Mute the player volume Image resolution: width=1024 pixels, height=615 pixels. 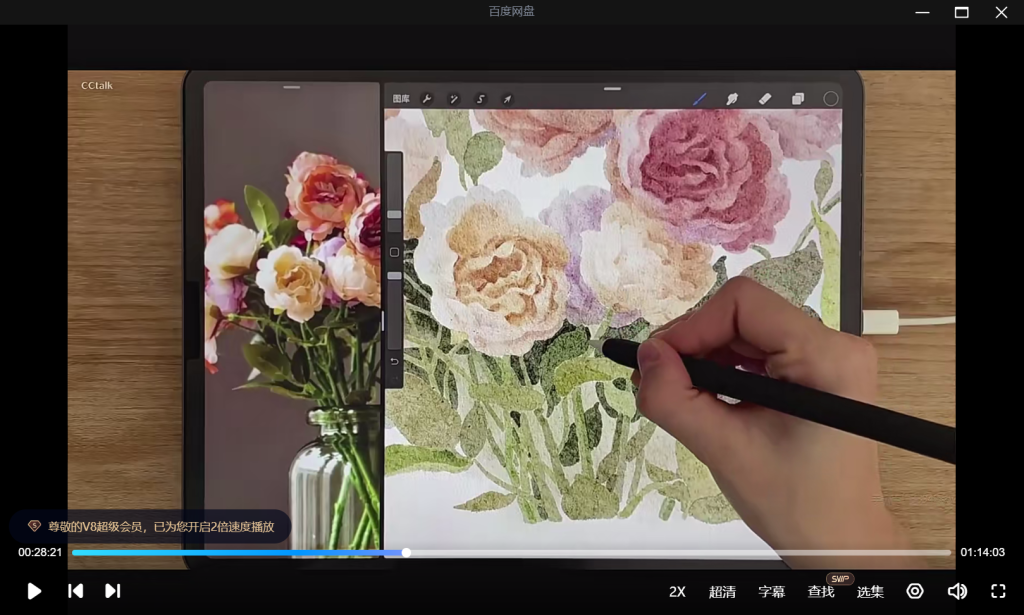pos(957,591)
